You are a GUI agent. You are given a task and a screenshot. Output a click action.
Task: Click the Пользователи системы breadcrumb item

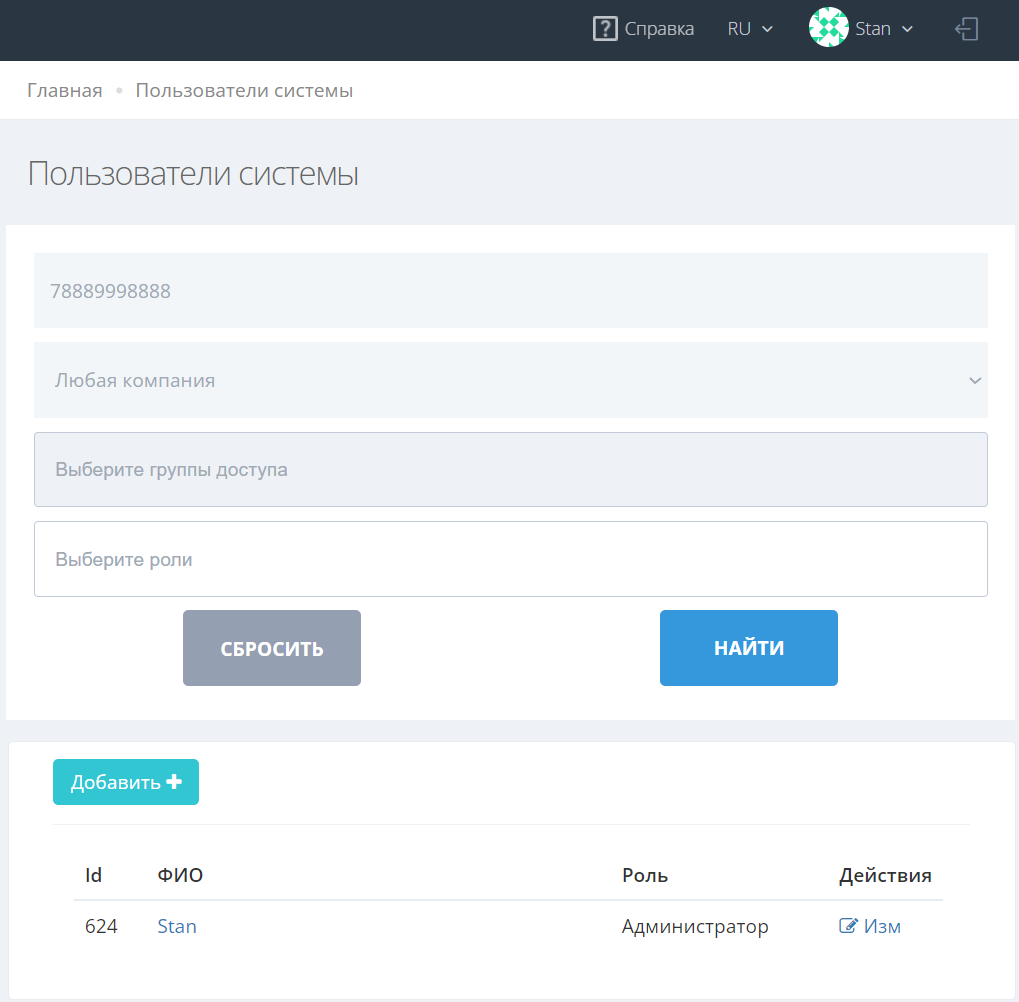(x=244, y=91)
